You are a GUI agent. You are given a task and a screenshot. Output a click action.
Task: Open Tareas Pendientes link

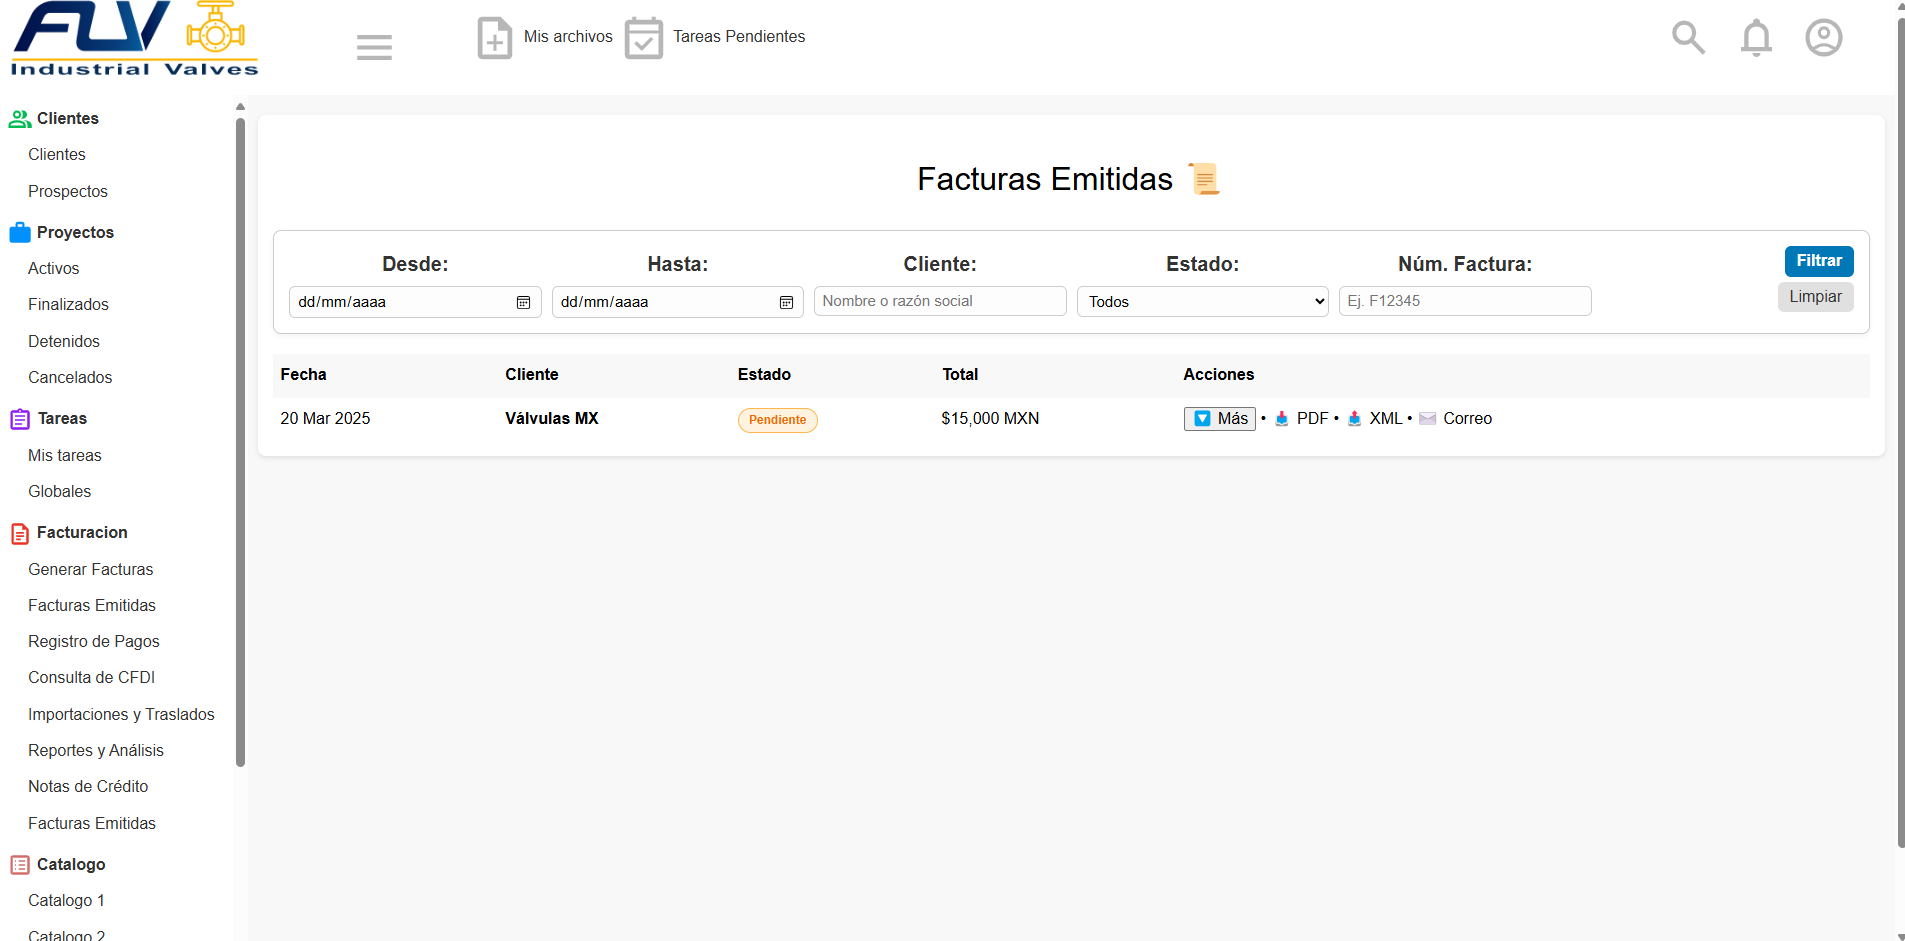click(x=739, y=37)
